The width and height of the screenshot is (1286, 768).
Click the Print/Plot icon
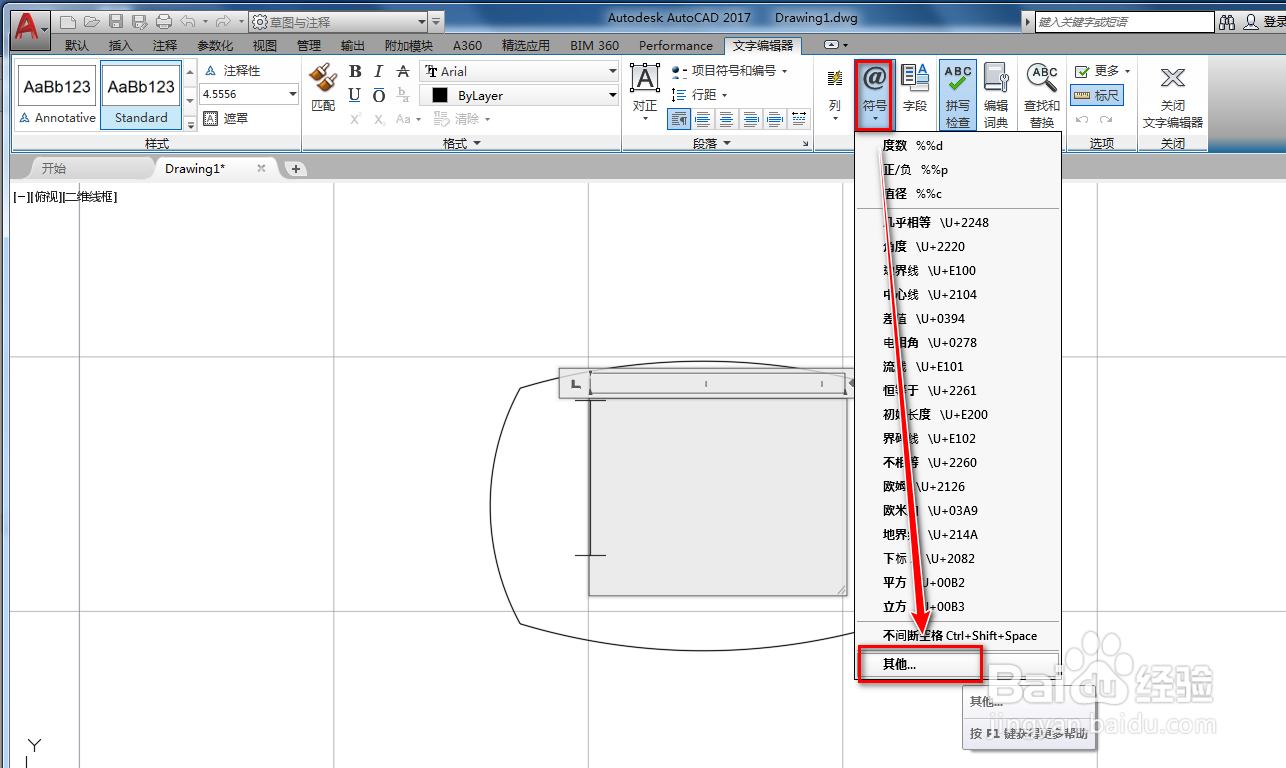164,21
